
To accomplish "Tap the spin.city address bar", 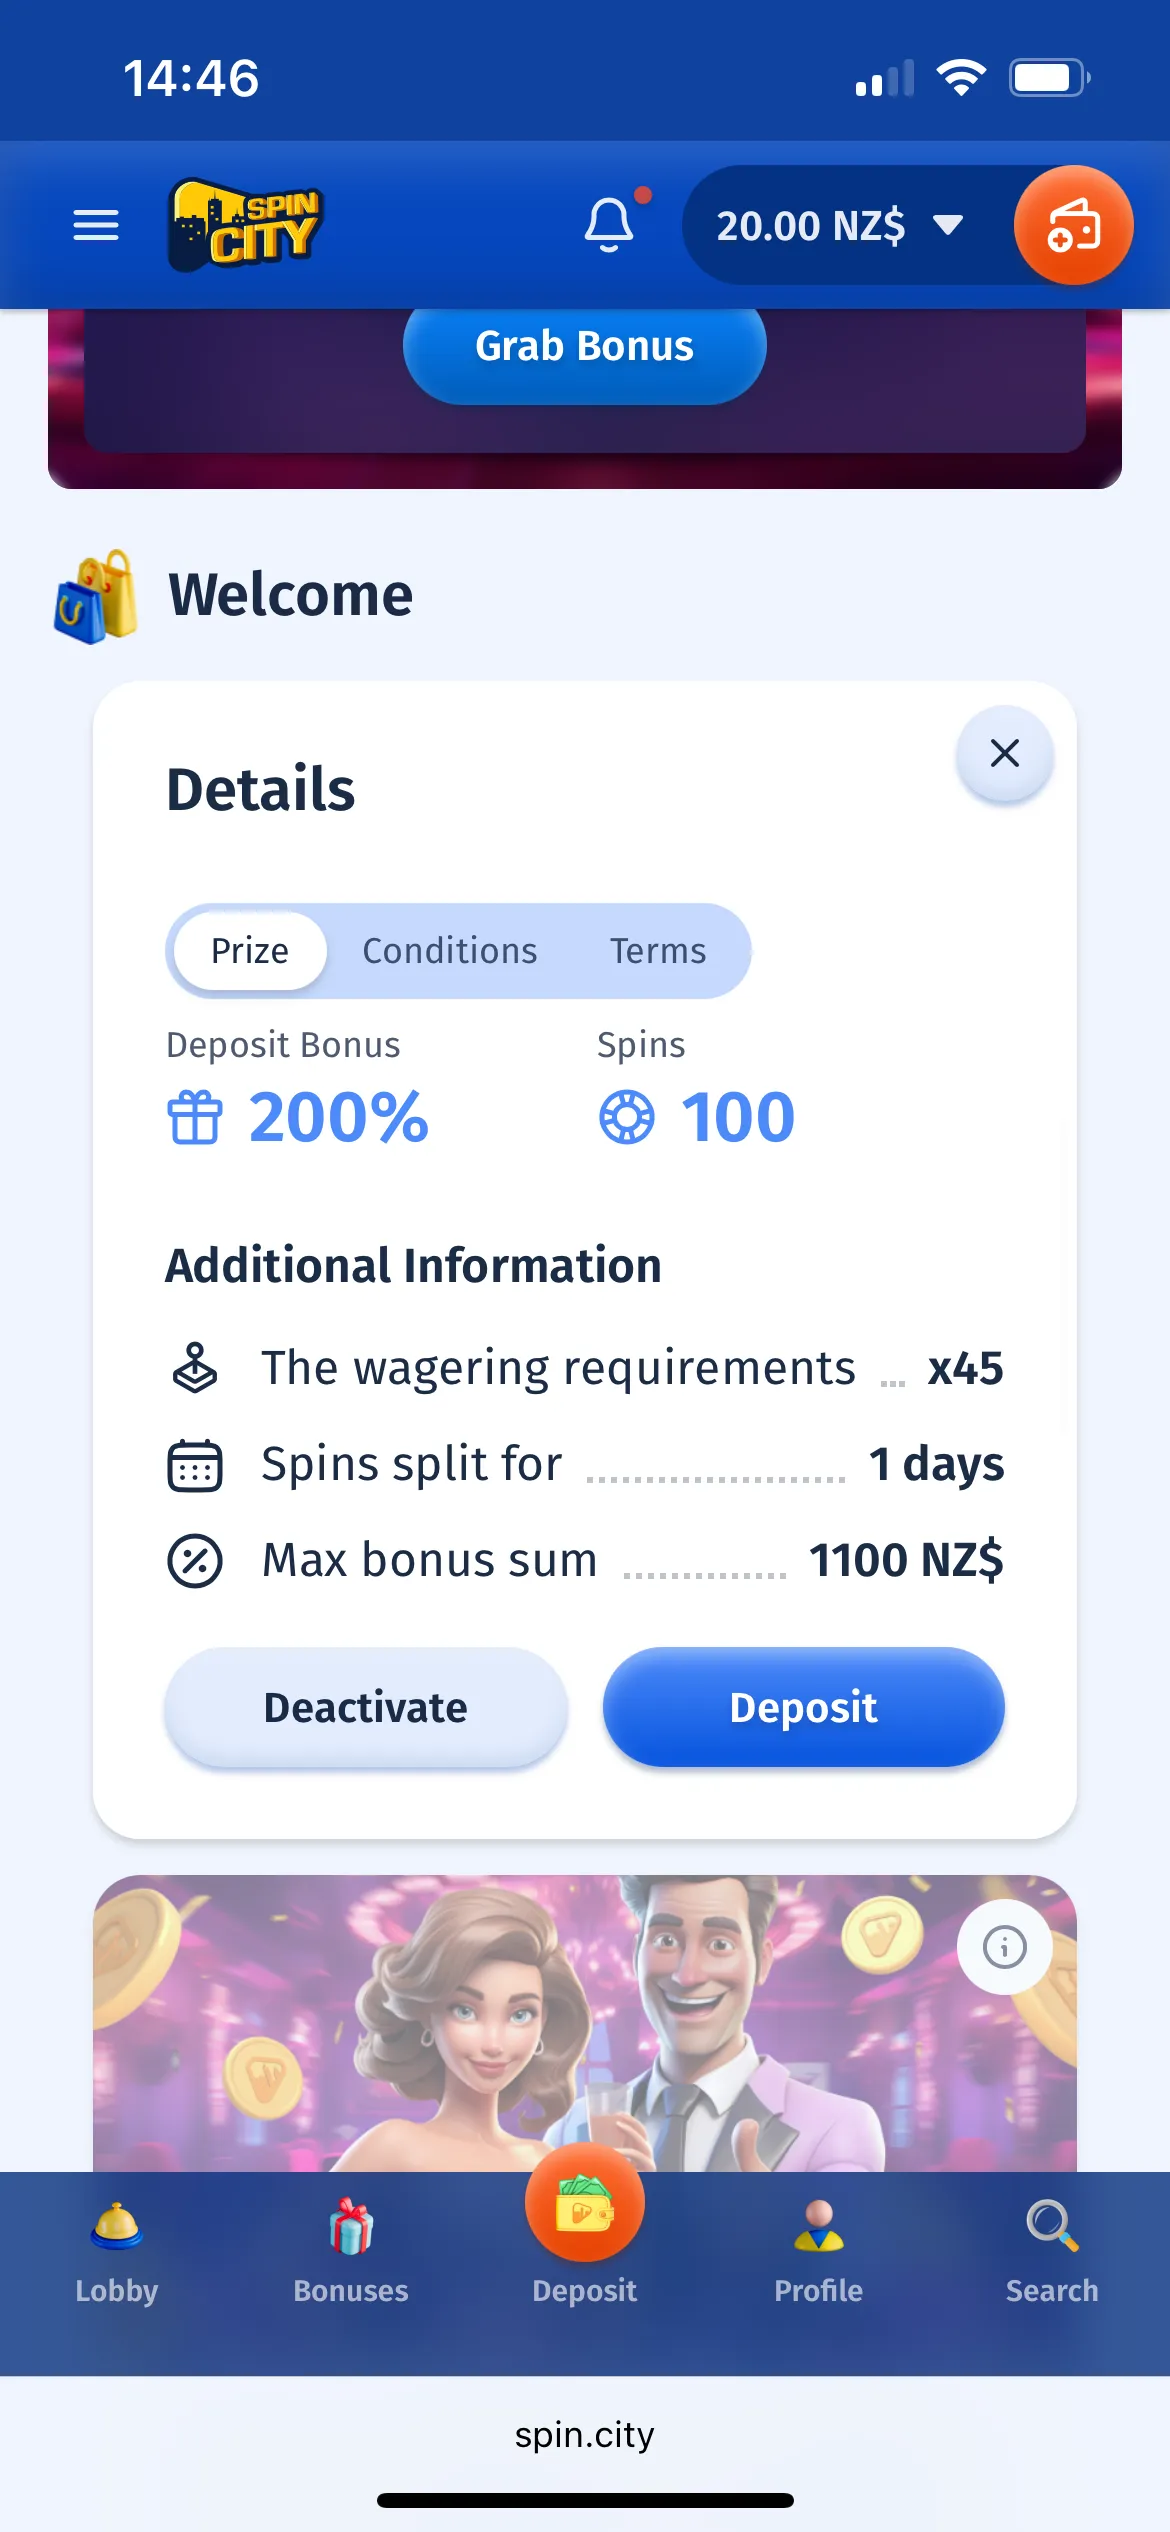I will click(585, 2435).
